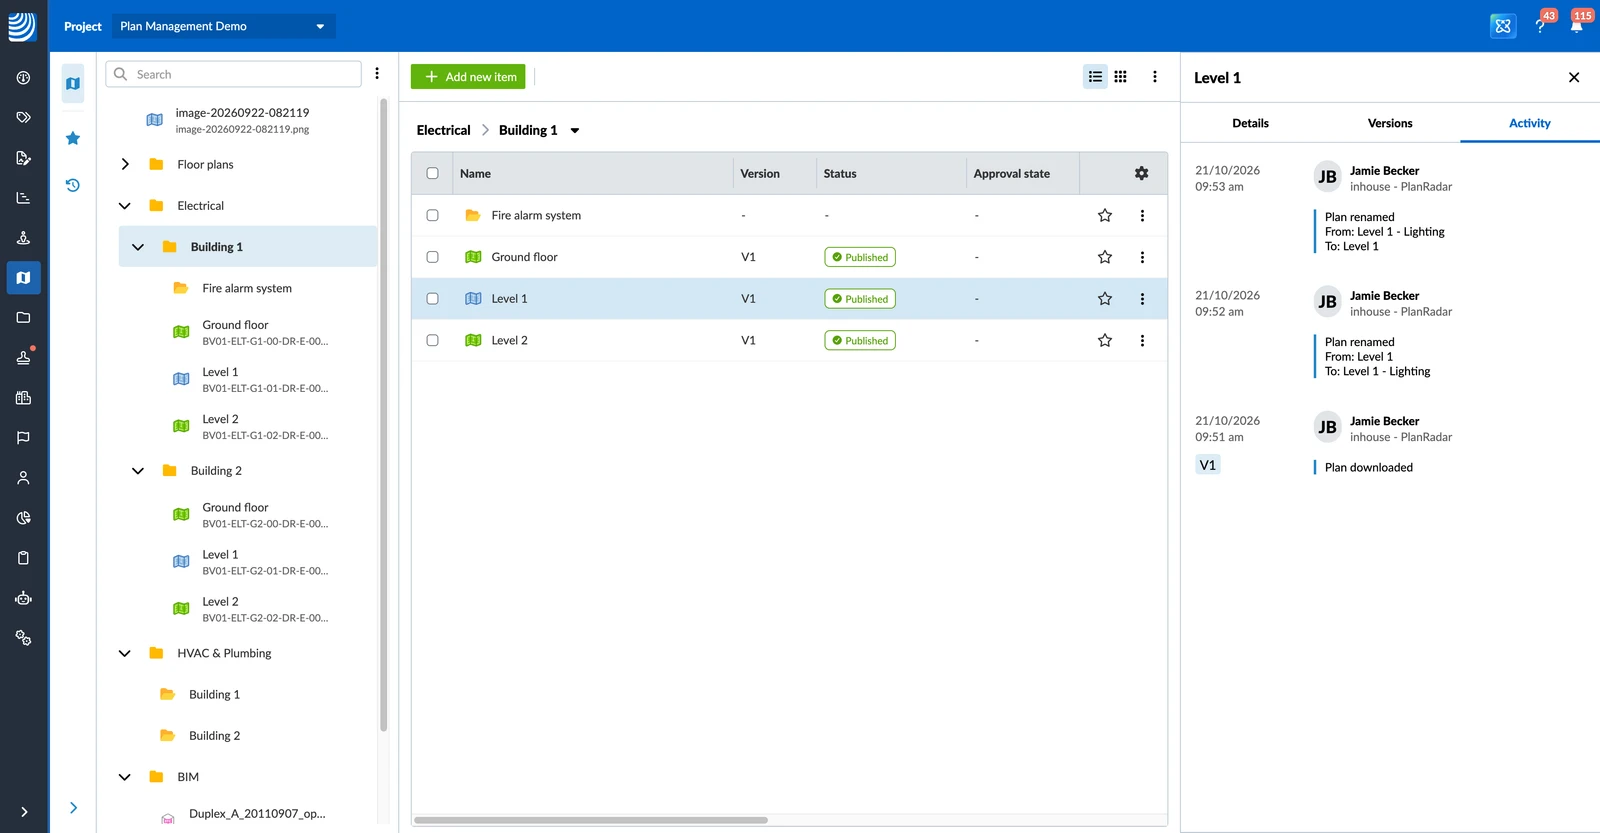Open table column settings gear
The height and width of the screenshot is (833, 1600).
pos(1142,174)
